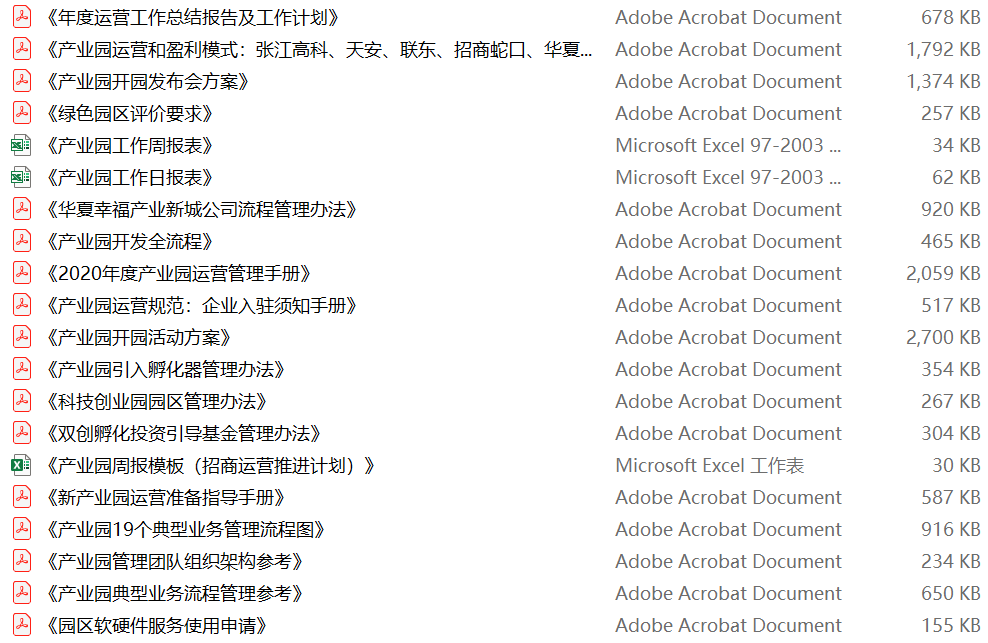Select file 《产业园典型业务流程管理参考》
The height and width of the screenshot is (643, 988).
(175, 594)
